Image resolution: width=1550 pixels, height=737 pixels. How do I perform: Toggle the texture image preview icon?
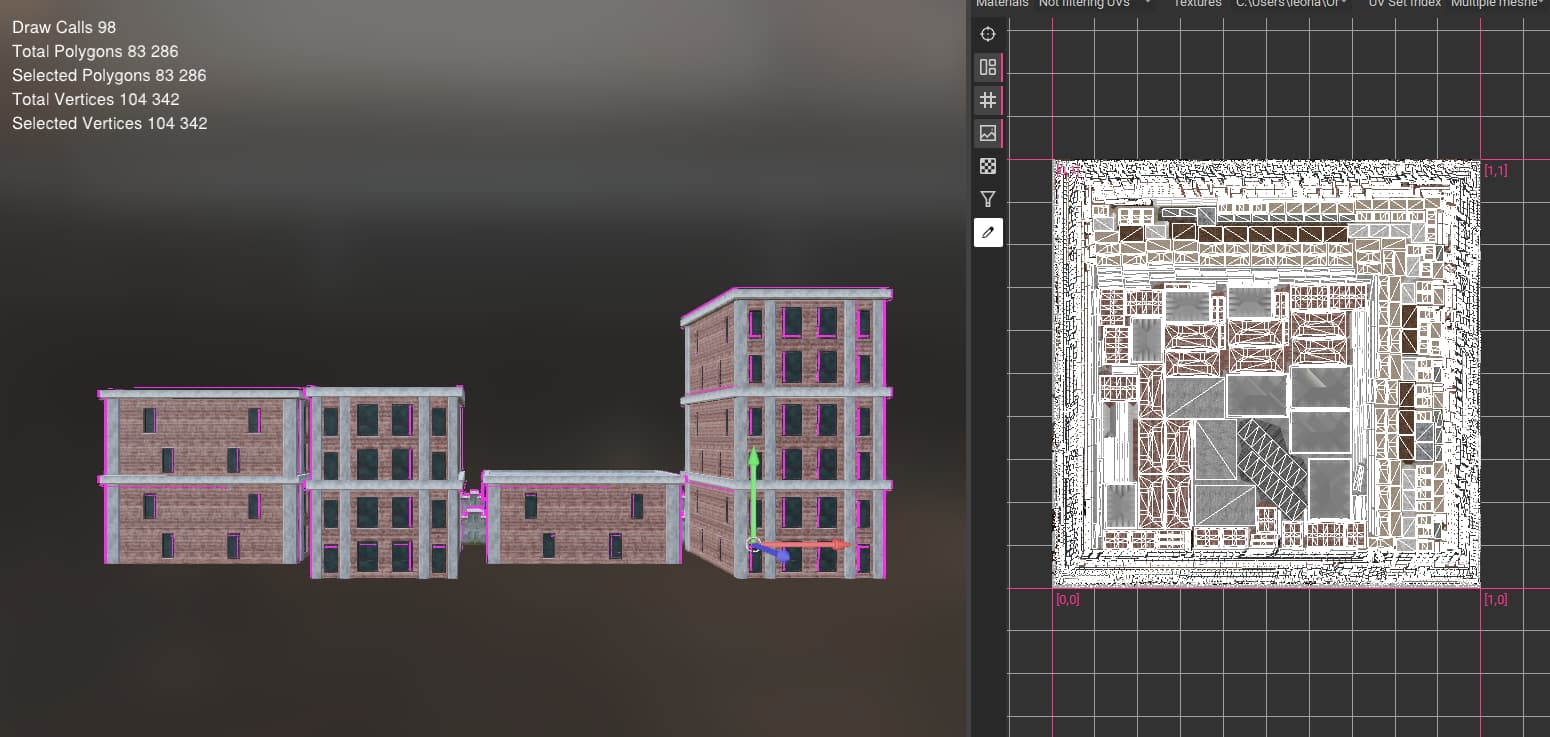pyautogui.click(x=988, y=133)
